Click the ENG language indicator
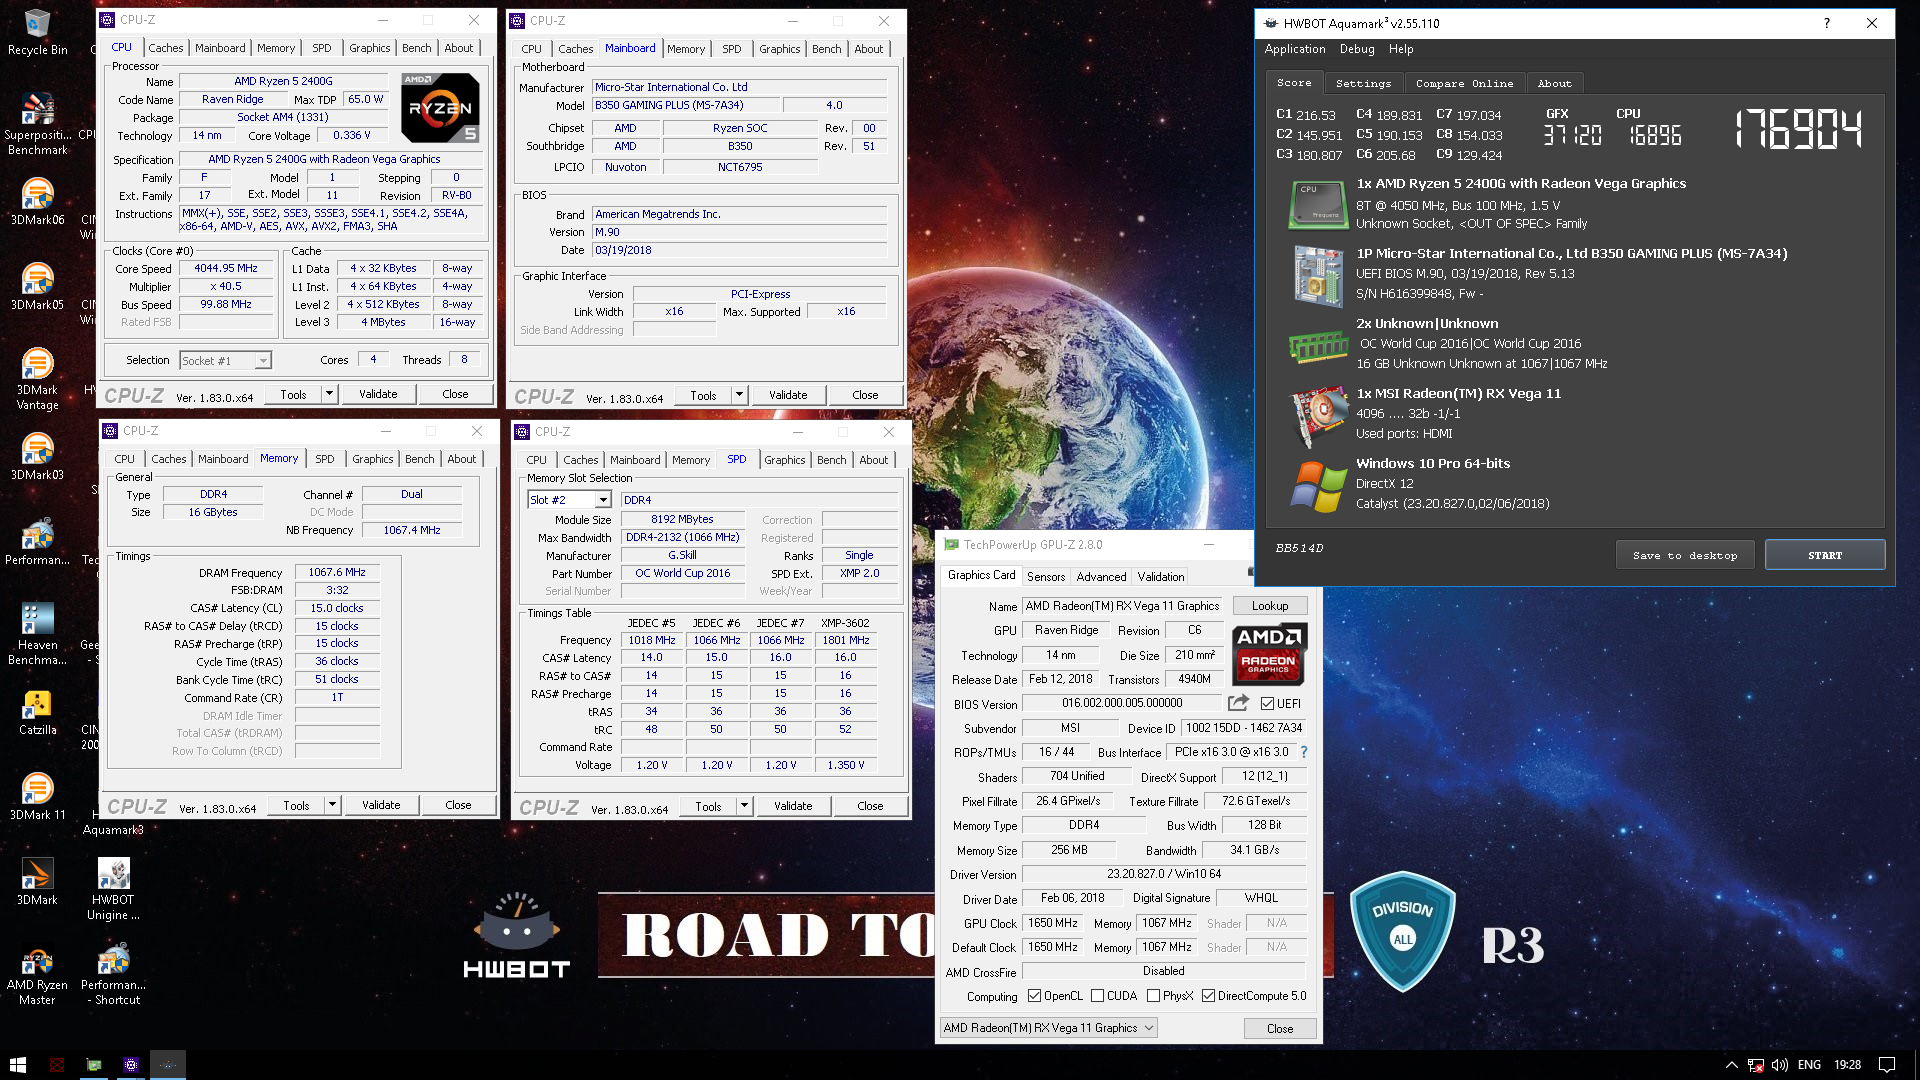 click(1809, 1065)
